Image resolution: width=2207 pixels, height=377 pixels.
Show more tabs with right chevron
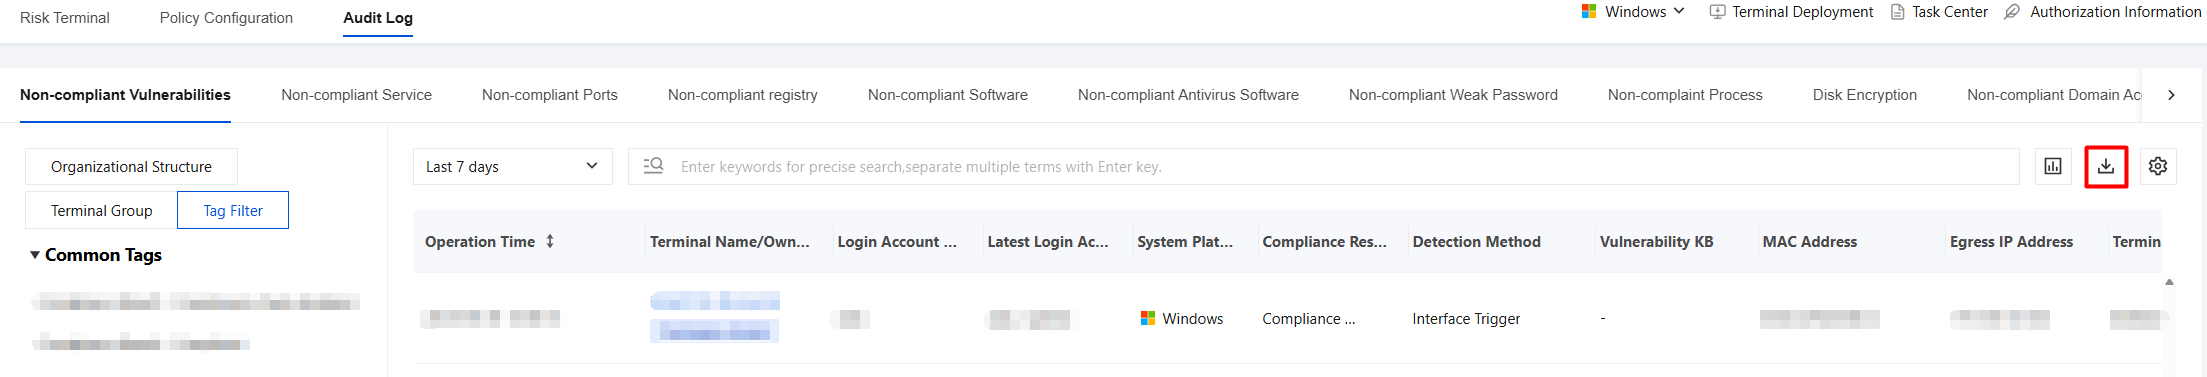point(2171,95)
